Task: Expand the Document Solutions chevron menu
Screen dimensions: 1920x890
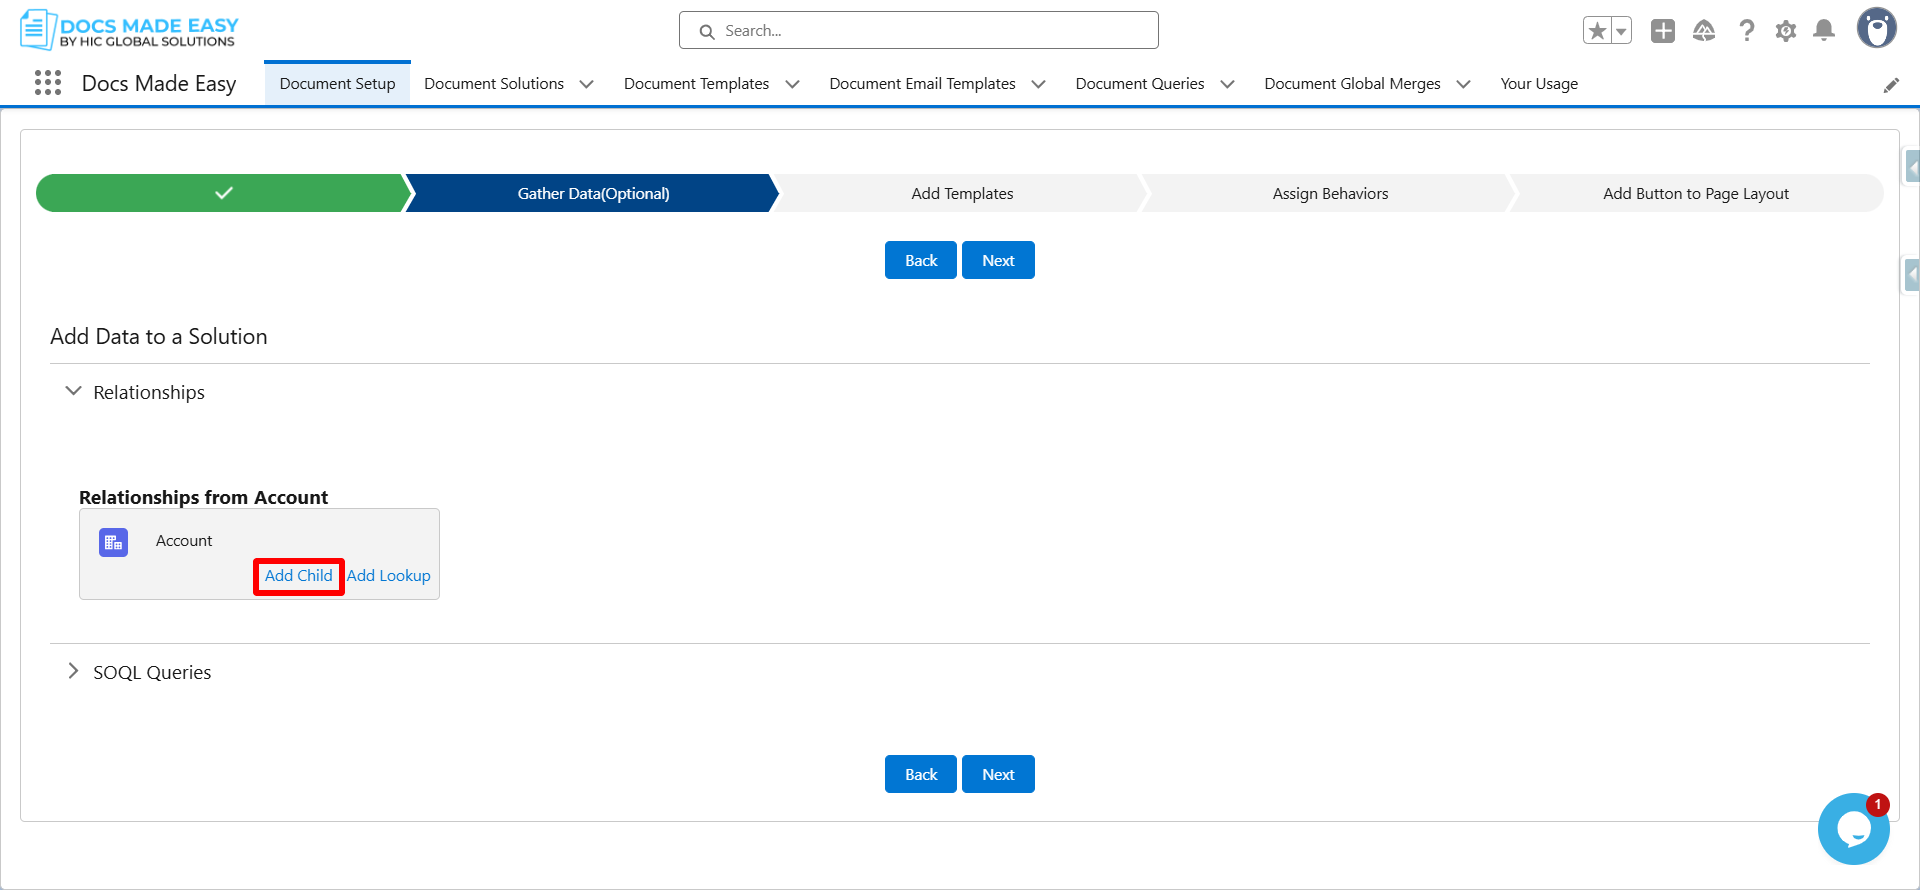Action: click(x=587, y=84)
